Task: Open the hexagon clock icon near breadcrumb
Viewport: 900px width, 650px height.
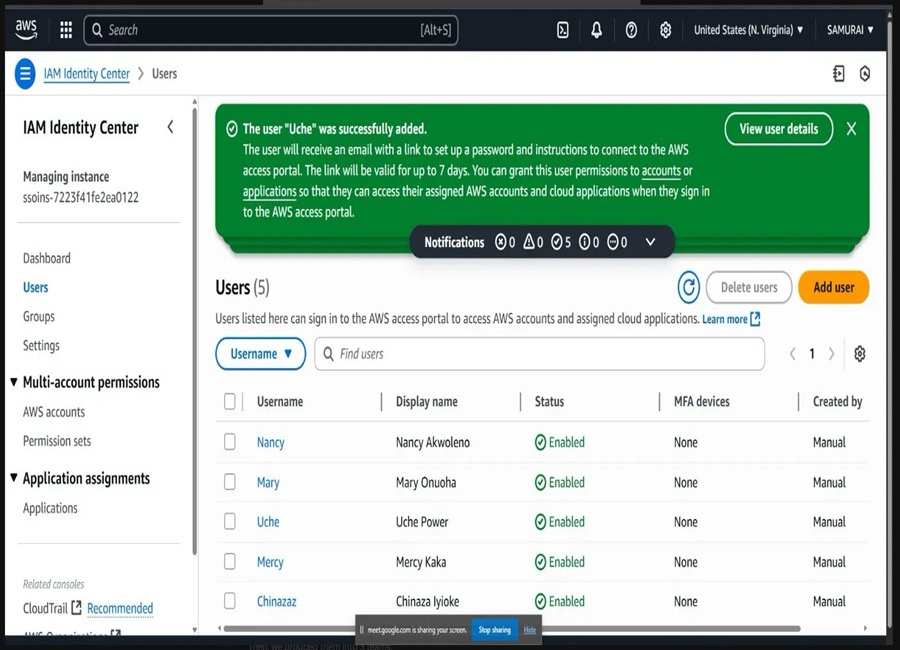Action: click(865, 73)
